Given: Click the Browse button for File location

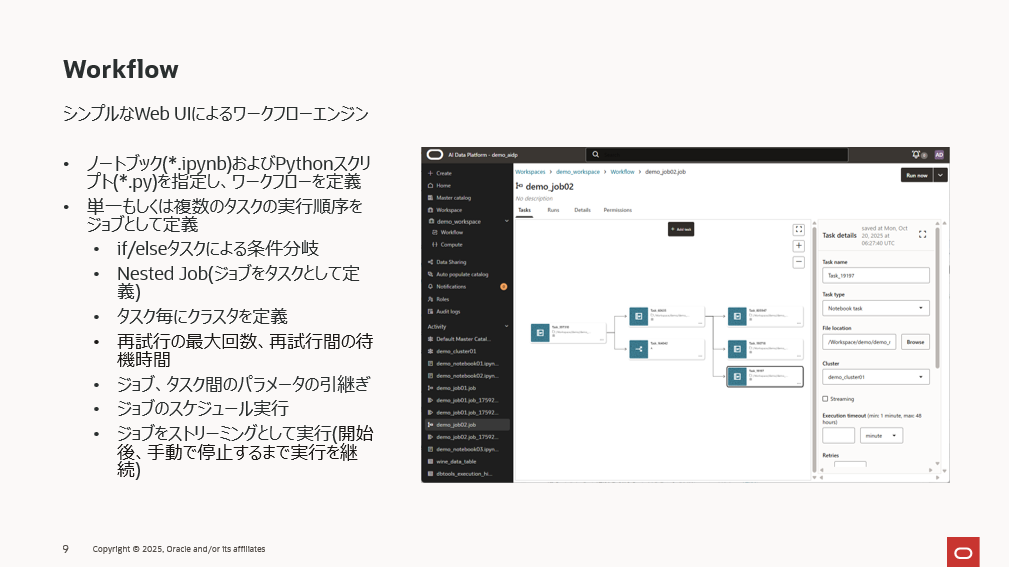Looking at the screenshot, I should tap(915, 342).
